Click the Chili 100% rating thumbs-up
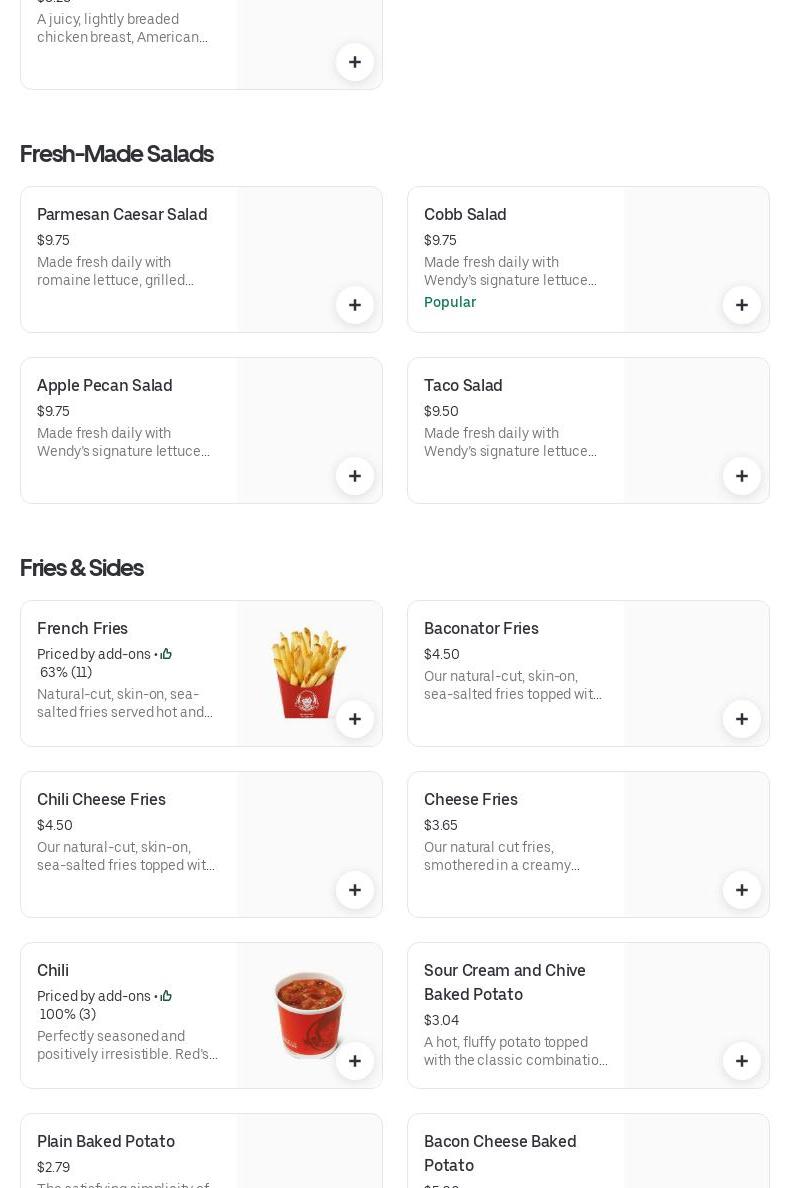Viewport: 804px width, 1188px height. coord(166,997)
